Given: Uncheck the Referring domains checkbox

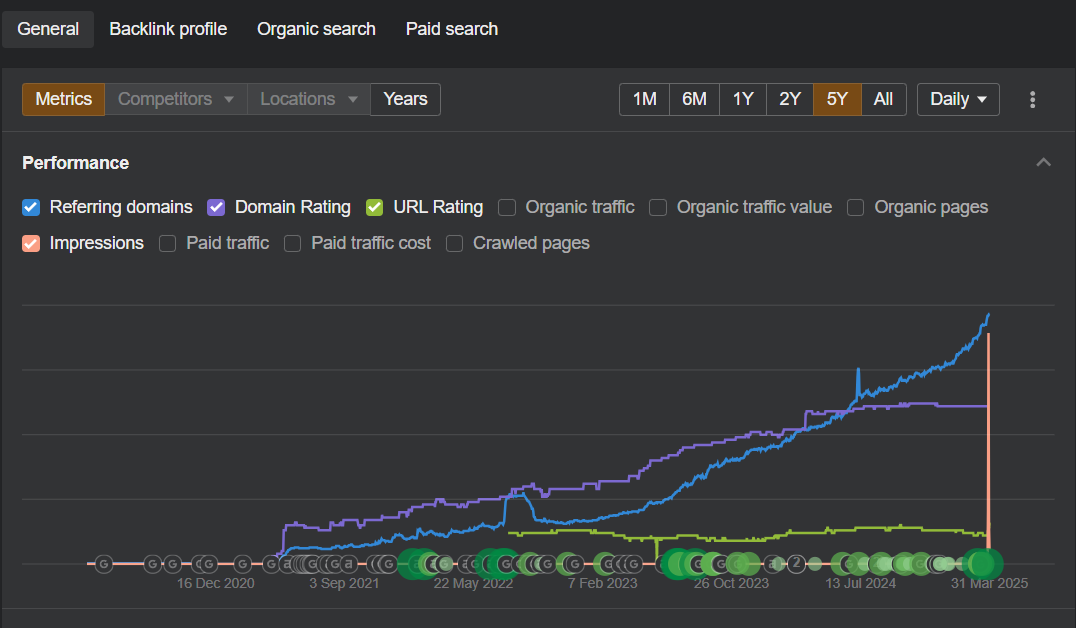Looking at the screenshot, I should (x=31, y=207).
